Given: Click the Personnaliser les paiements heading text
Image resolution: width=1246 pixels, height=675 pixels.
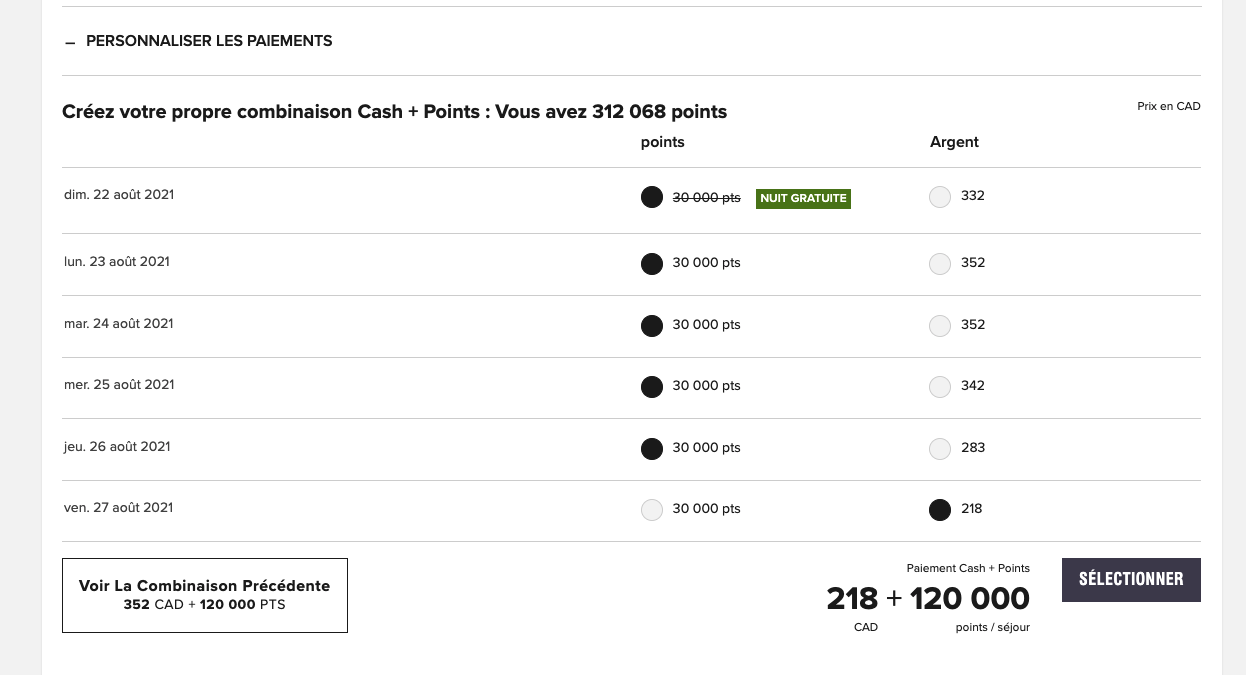Looking at the screenshot, I should [209, 41].
